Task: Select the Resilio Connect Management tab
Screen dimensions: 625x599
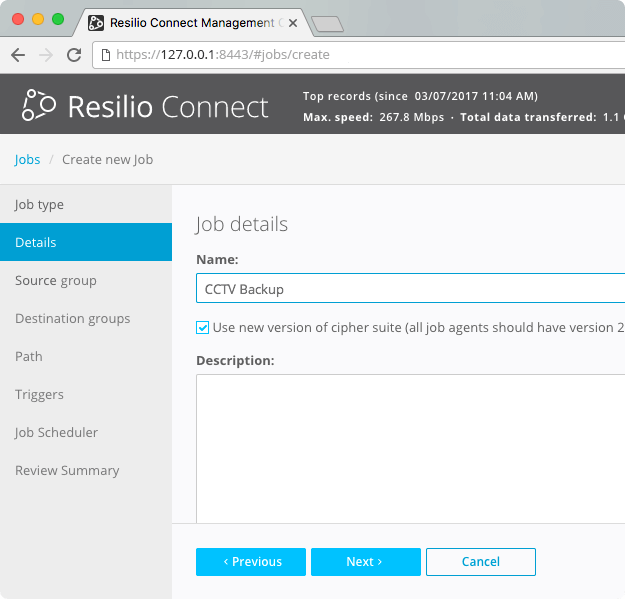Action: (192, 23)
